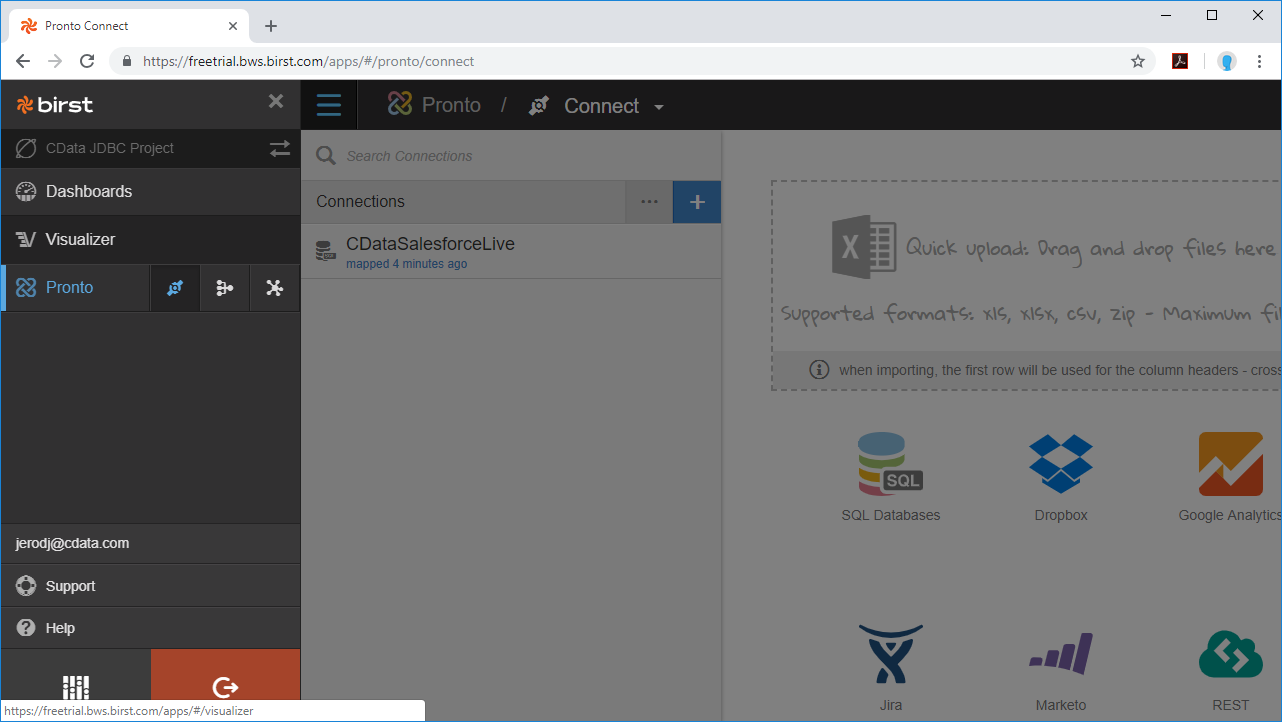Add a new connection with plus button

(697, 202)
